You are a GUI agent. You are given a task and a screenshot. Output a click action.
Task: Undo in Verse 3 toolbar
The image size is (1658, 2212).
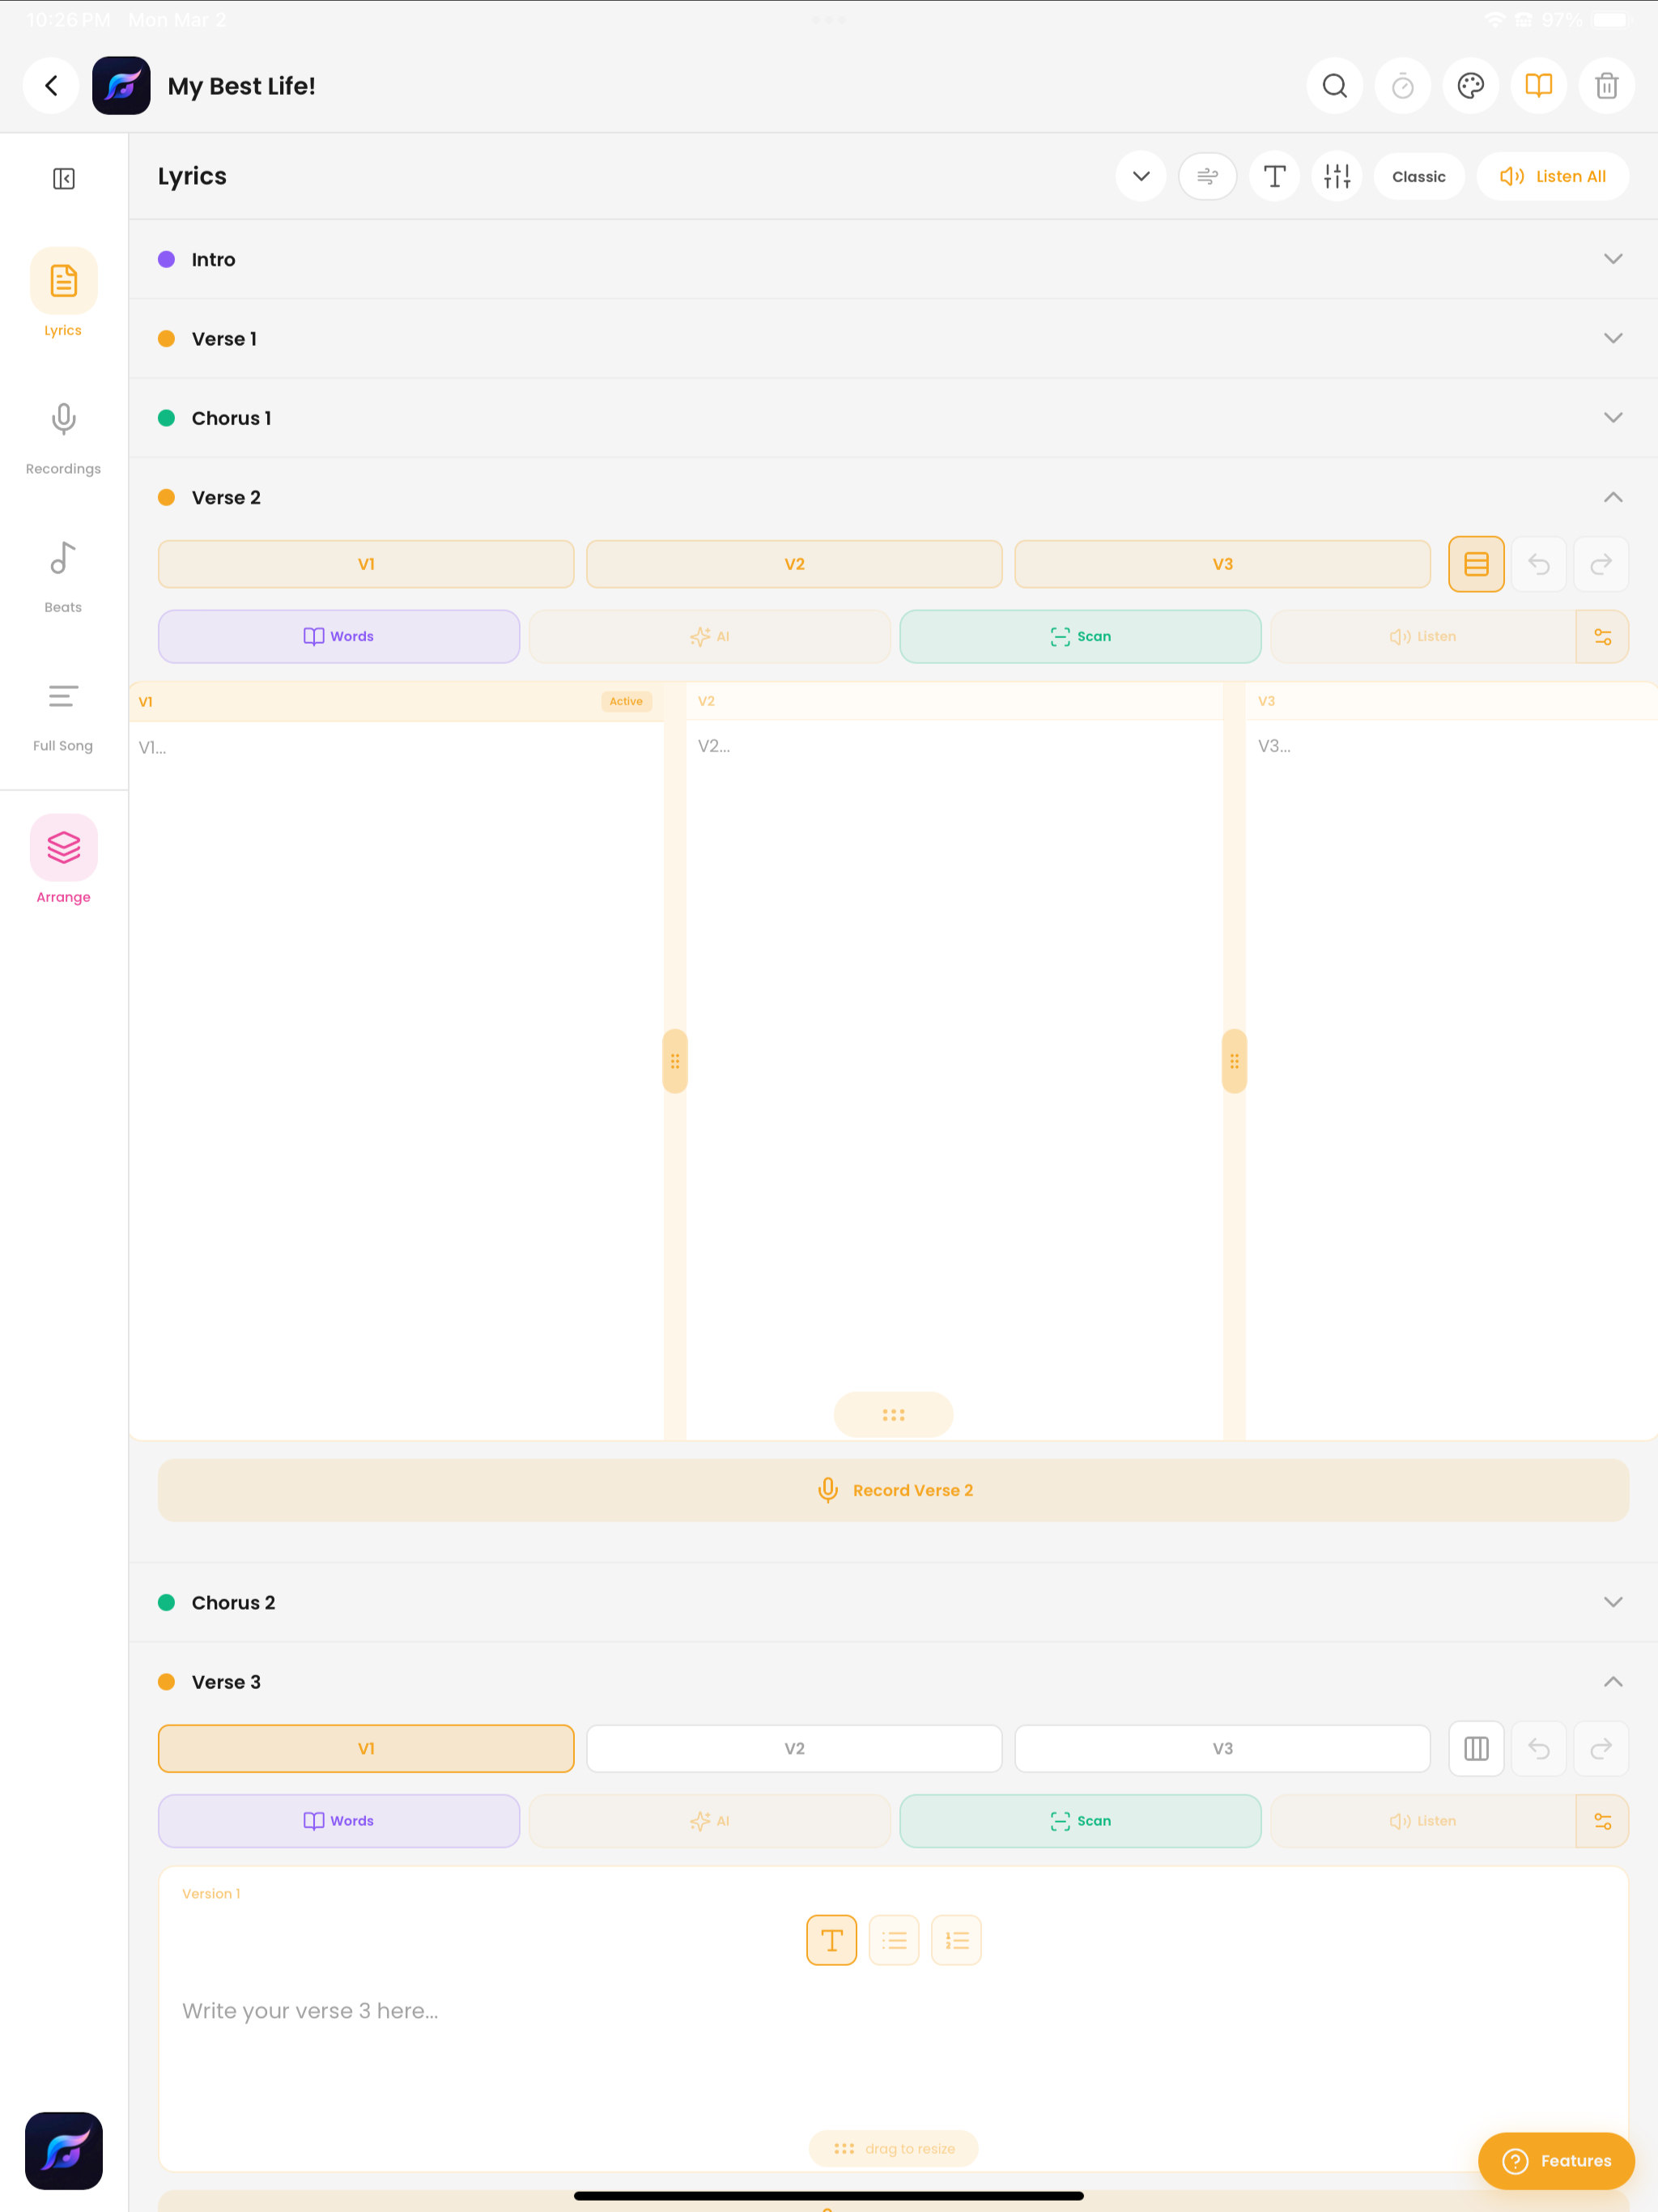click(x=1538, y=1748)
